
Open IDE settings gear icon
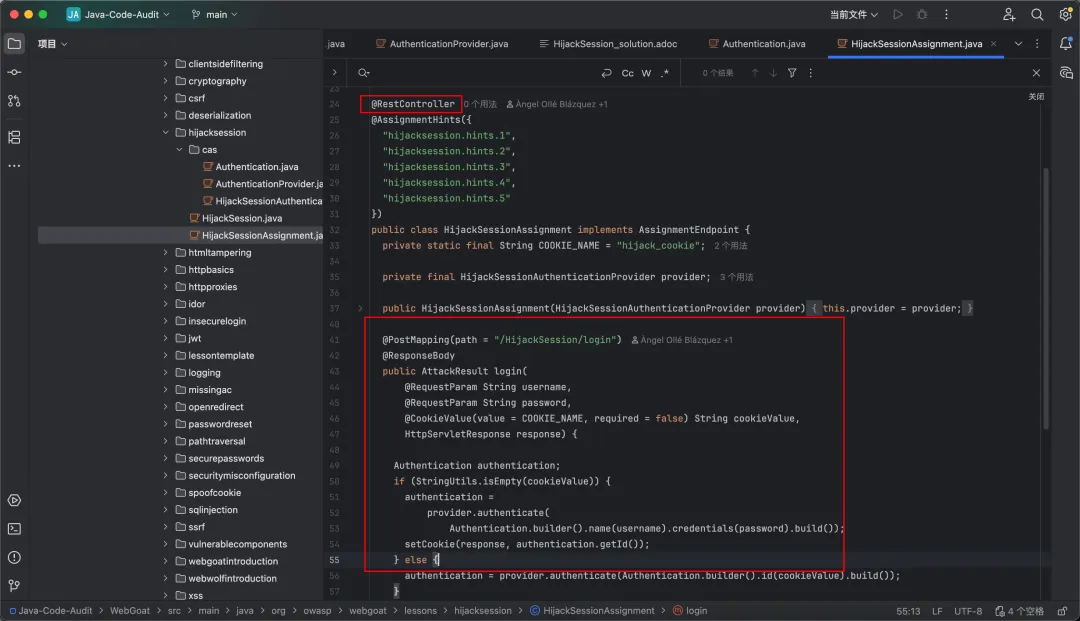click(x=1066, y=14)
